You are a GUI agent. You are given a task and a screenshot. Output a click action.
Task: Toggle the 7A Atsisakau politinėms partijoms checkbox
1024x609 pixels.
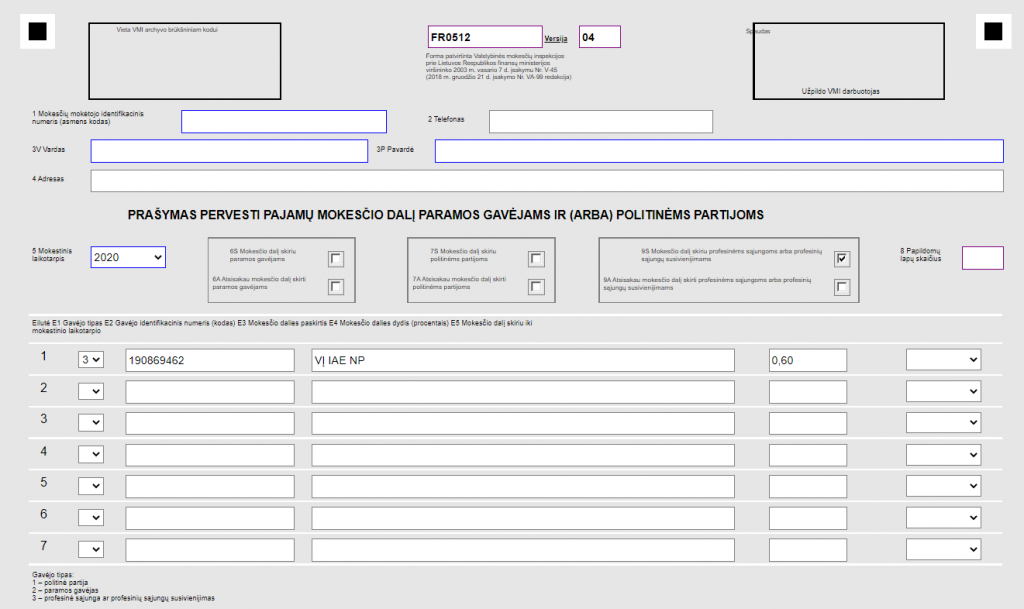537,288
